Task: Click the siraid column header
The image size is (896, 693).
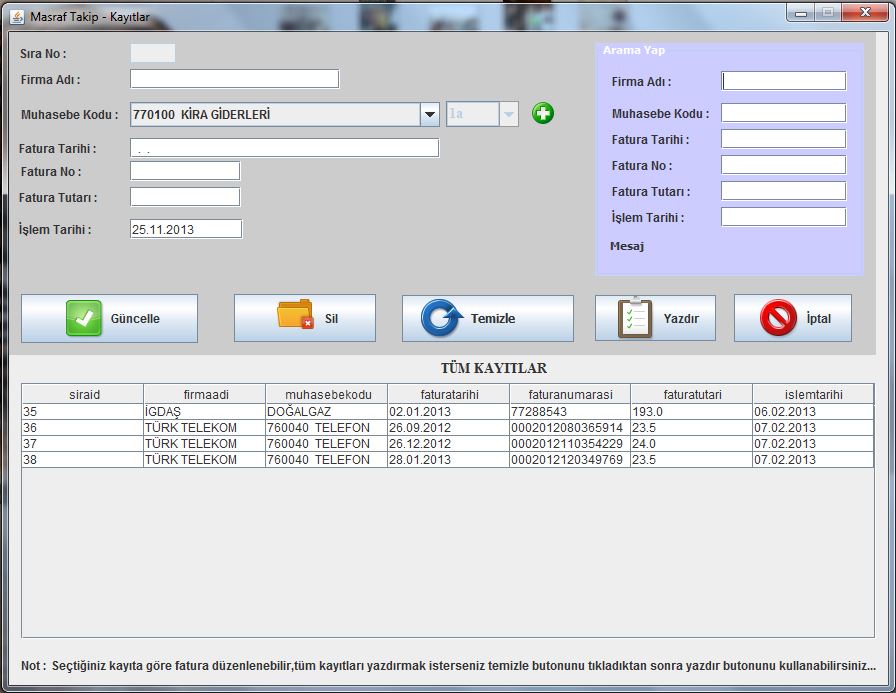Action: (x=83, y=394)
